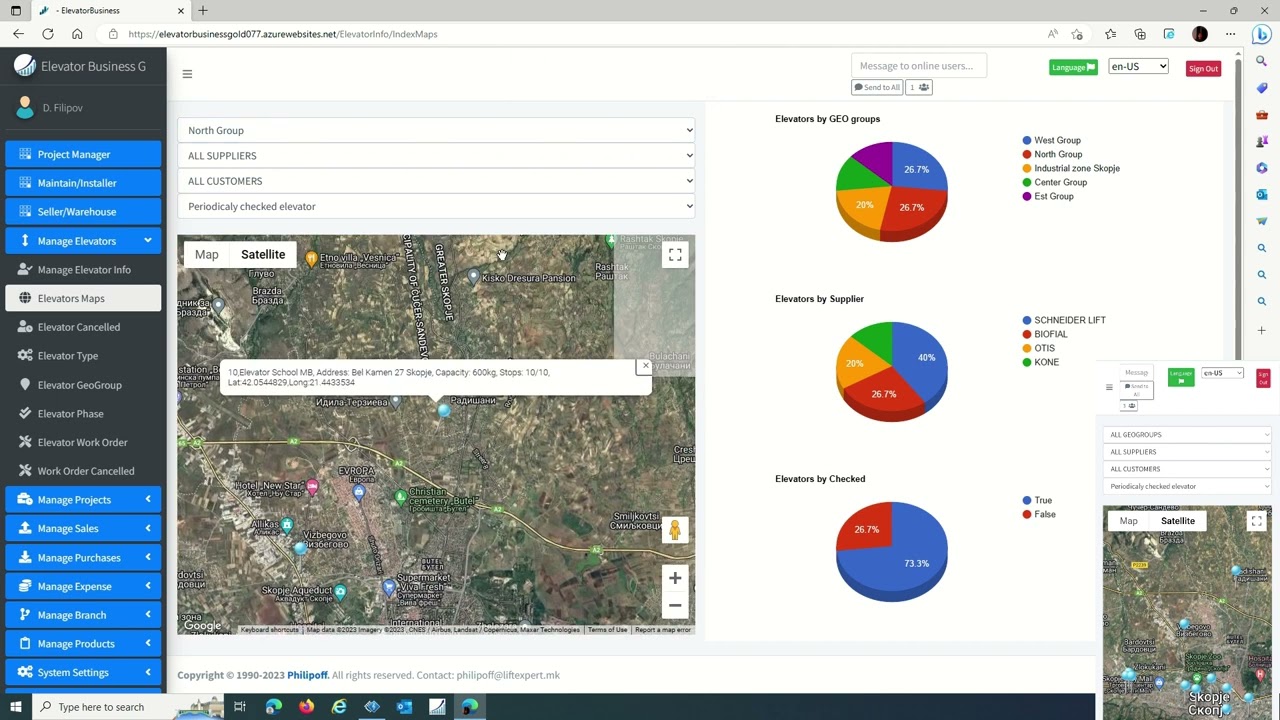This screenshot has width=1280, height=720.
Task: Expand the Manage Expense menu
Action: click(83, 586)
